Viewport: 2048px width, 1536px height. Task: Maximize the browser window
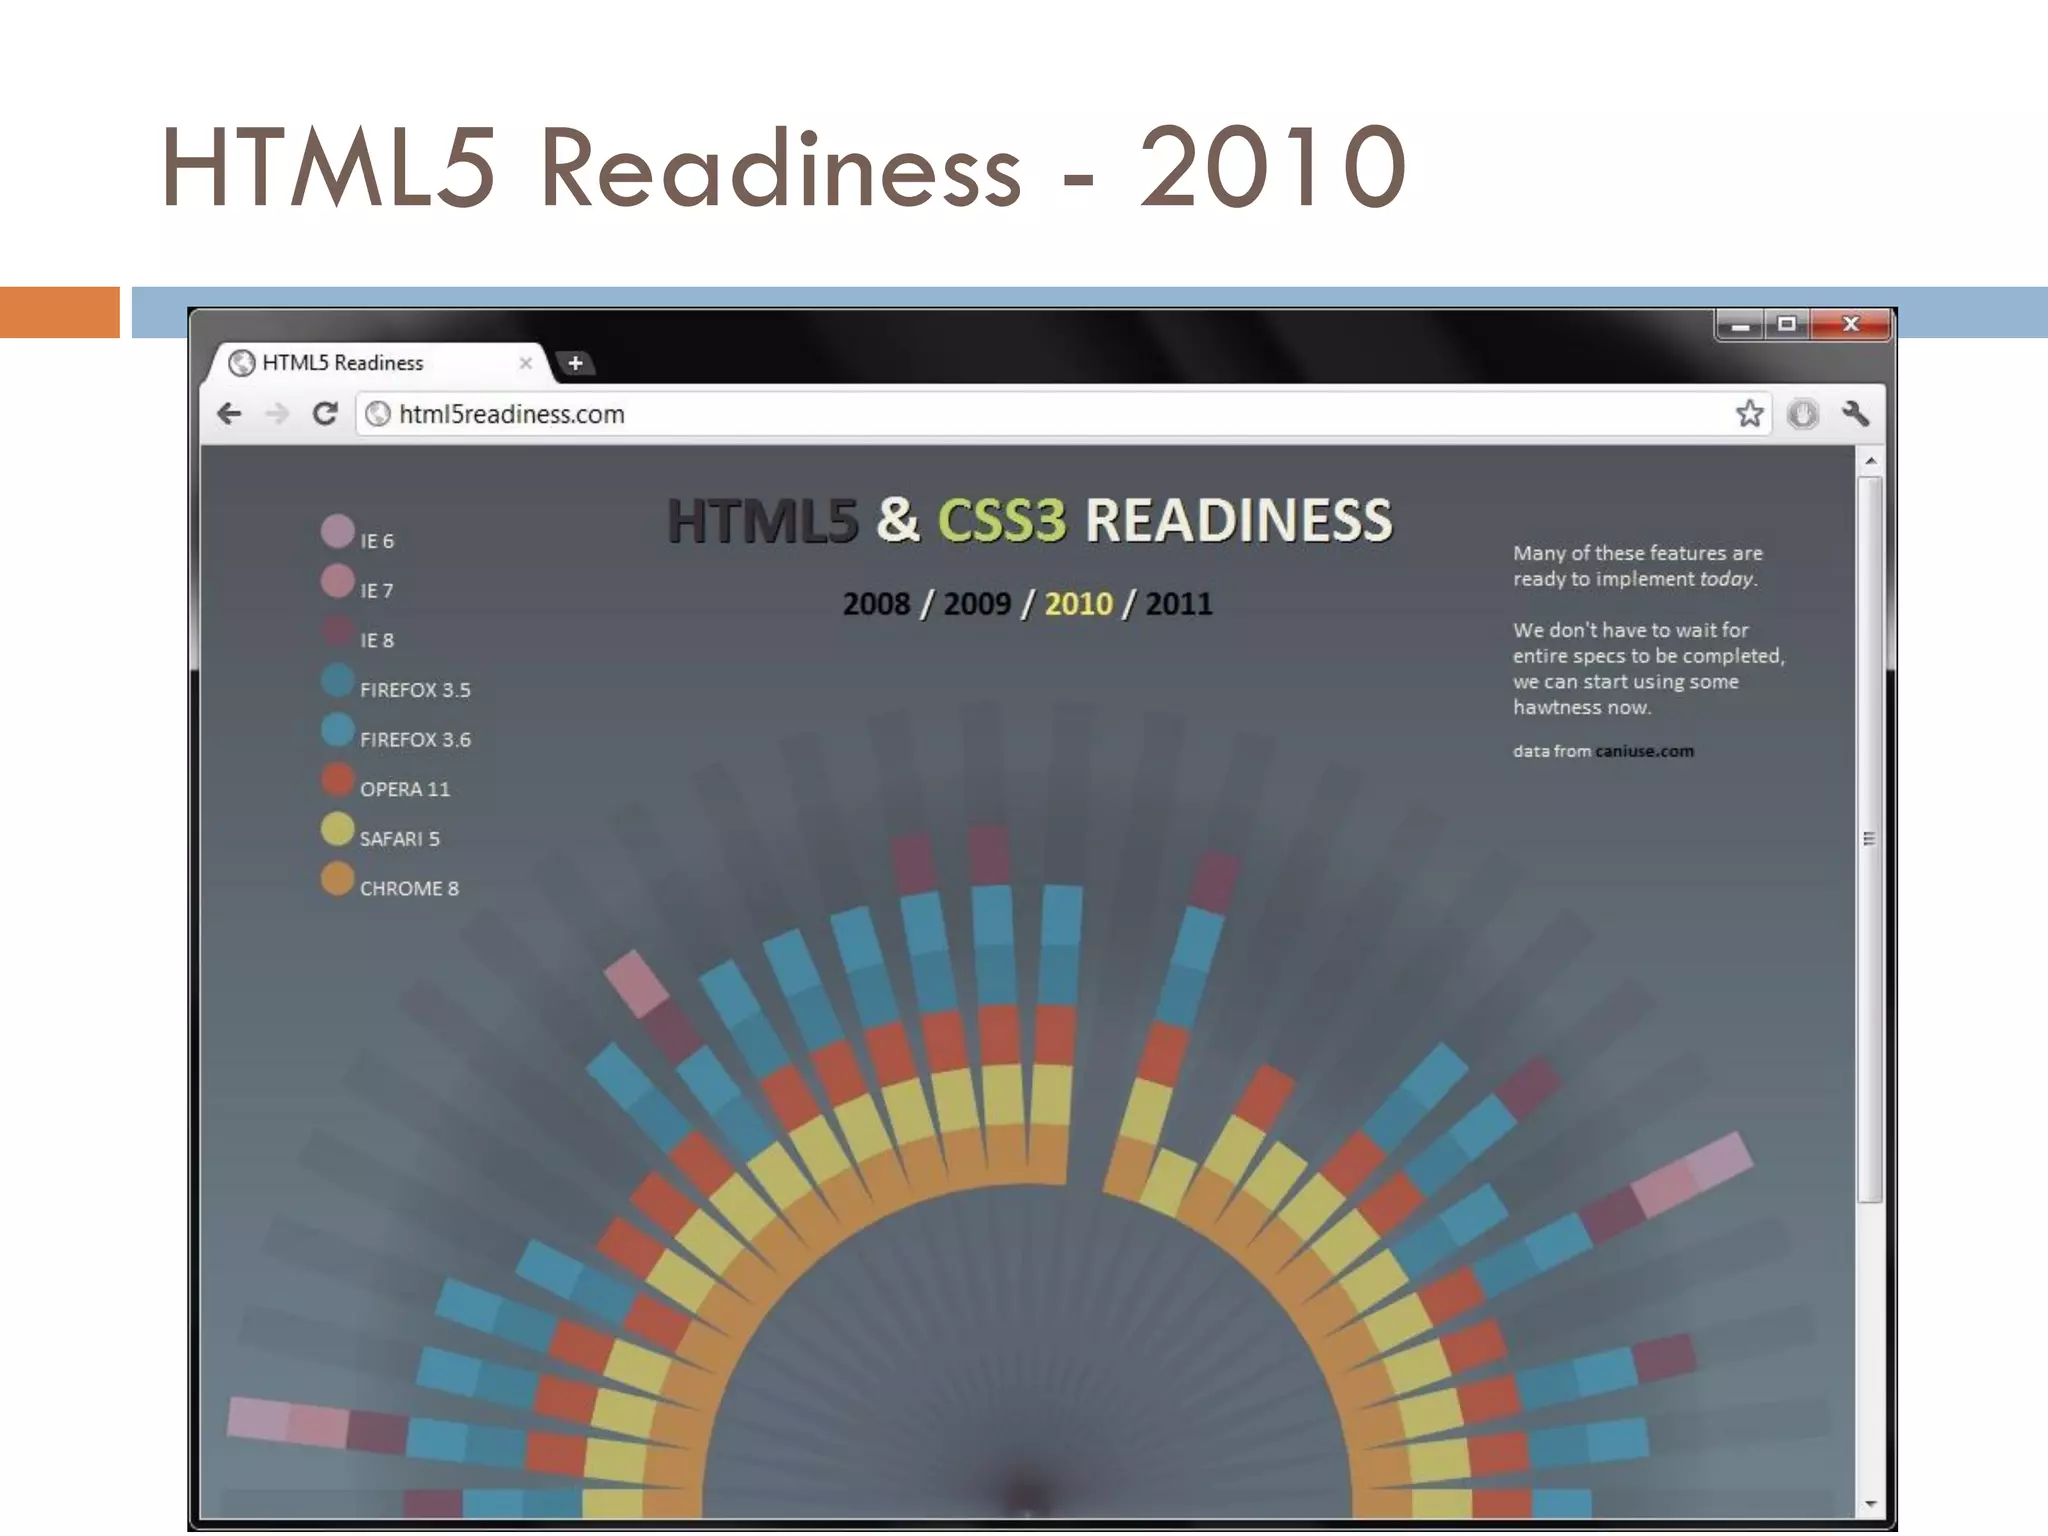pos(1787,324)
